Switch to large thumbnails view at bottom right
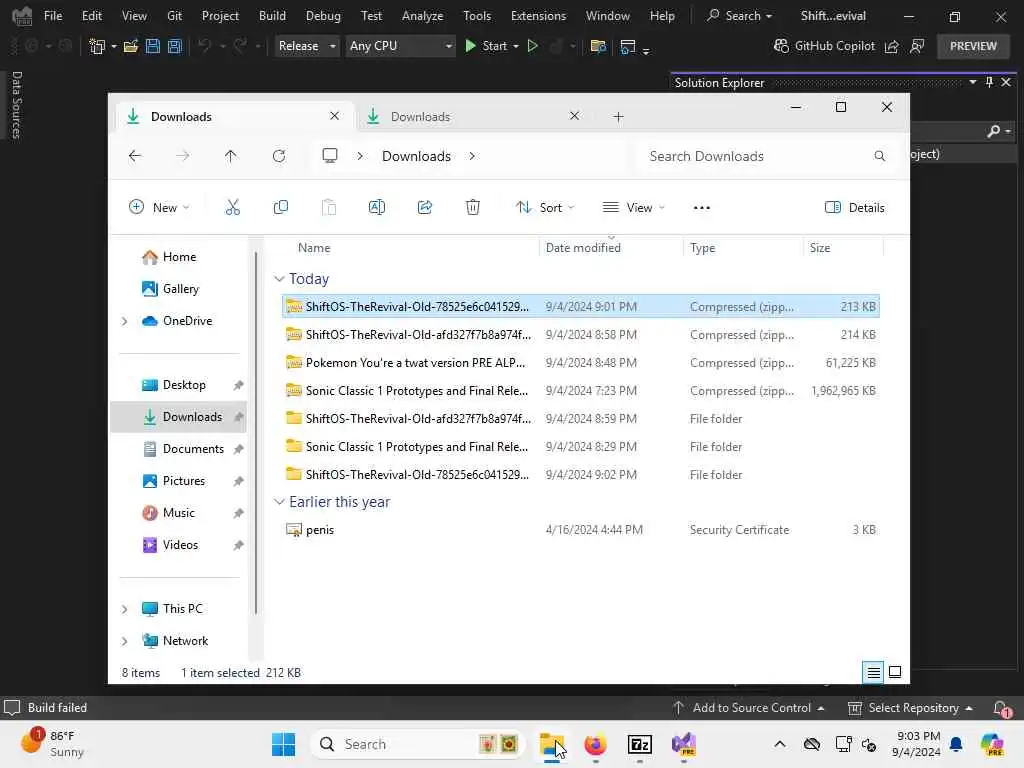 click(x=895, y=673)
